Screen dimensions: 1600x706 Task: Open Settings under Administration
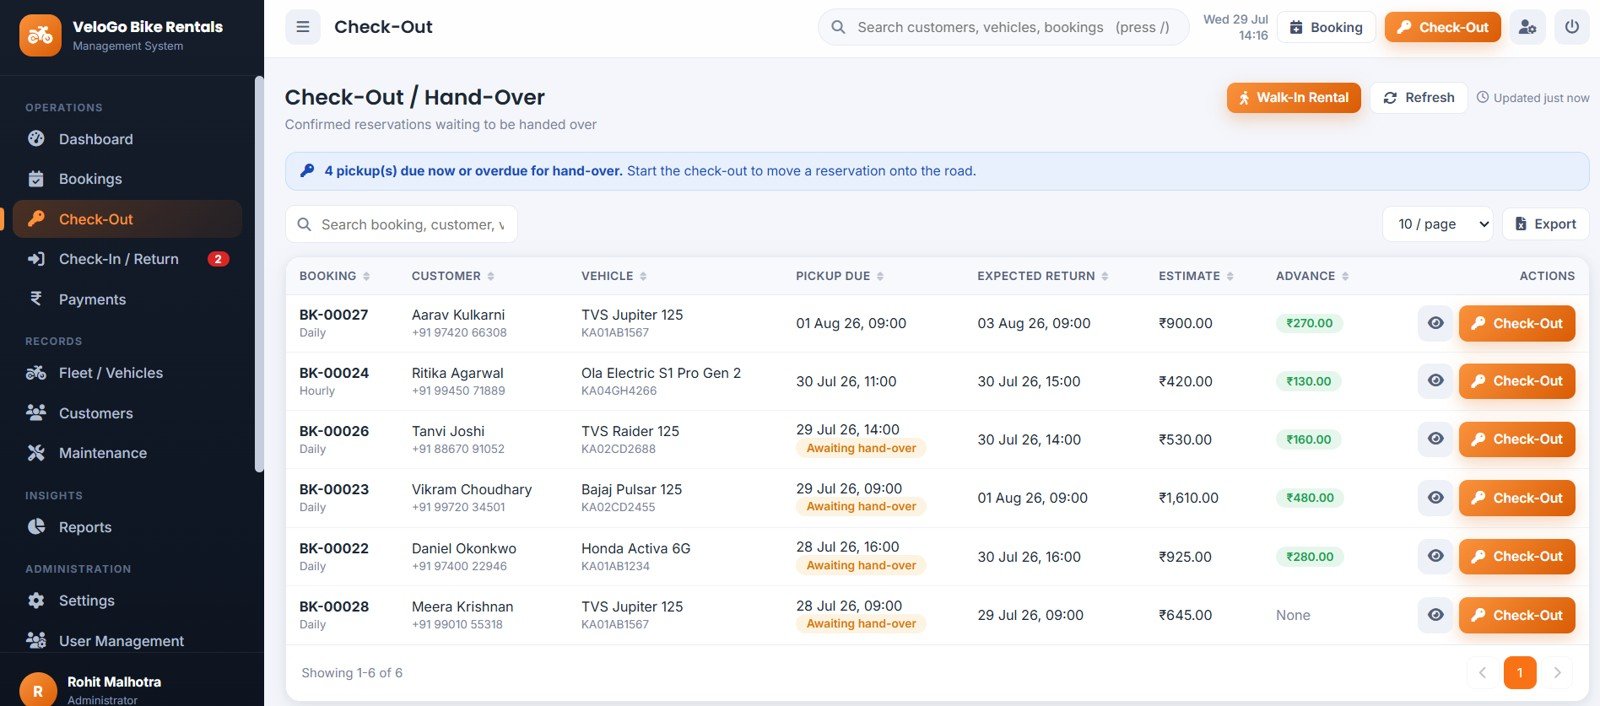tap(127, 601)
